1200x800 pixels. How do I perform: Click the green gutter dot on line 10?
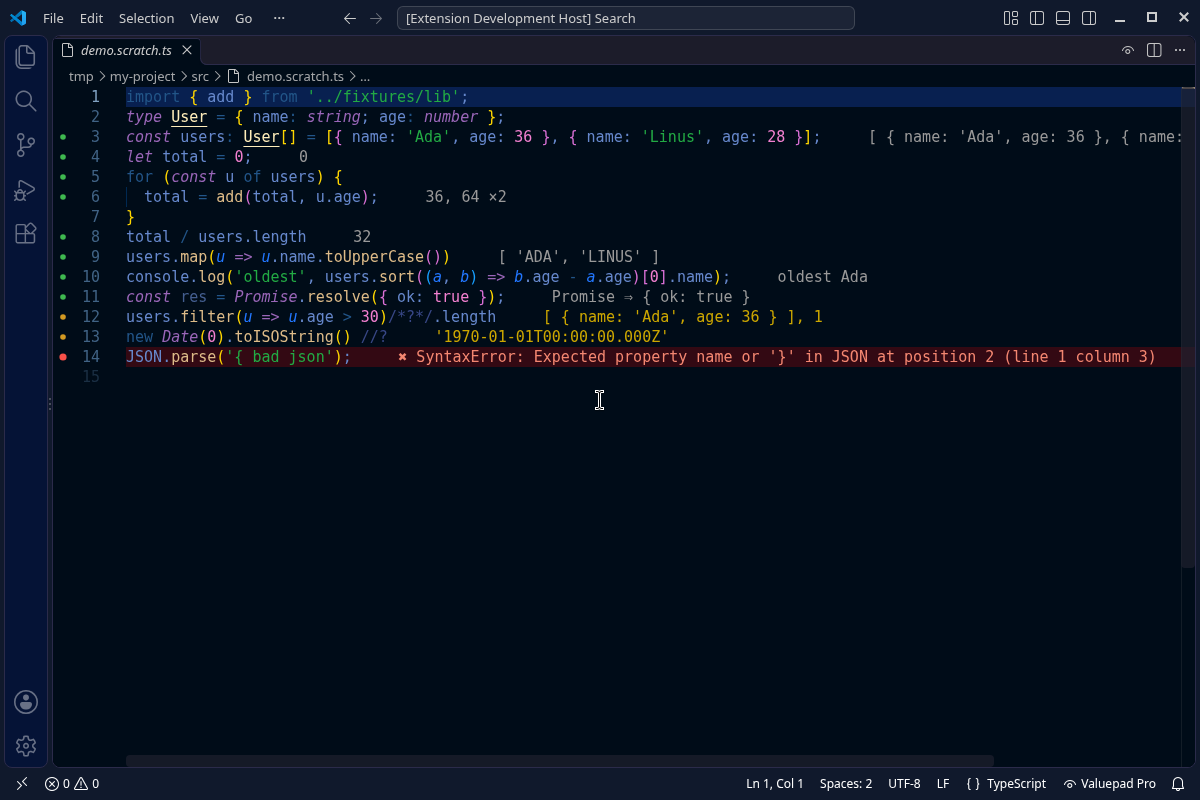pos(63,276)
